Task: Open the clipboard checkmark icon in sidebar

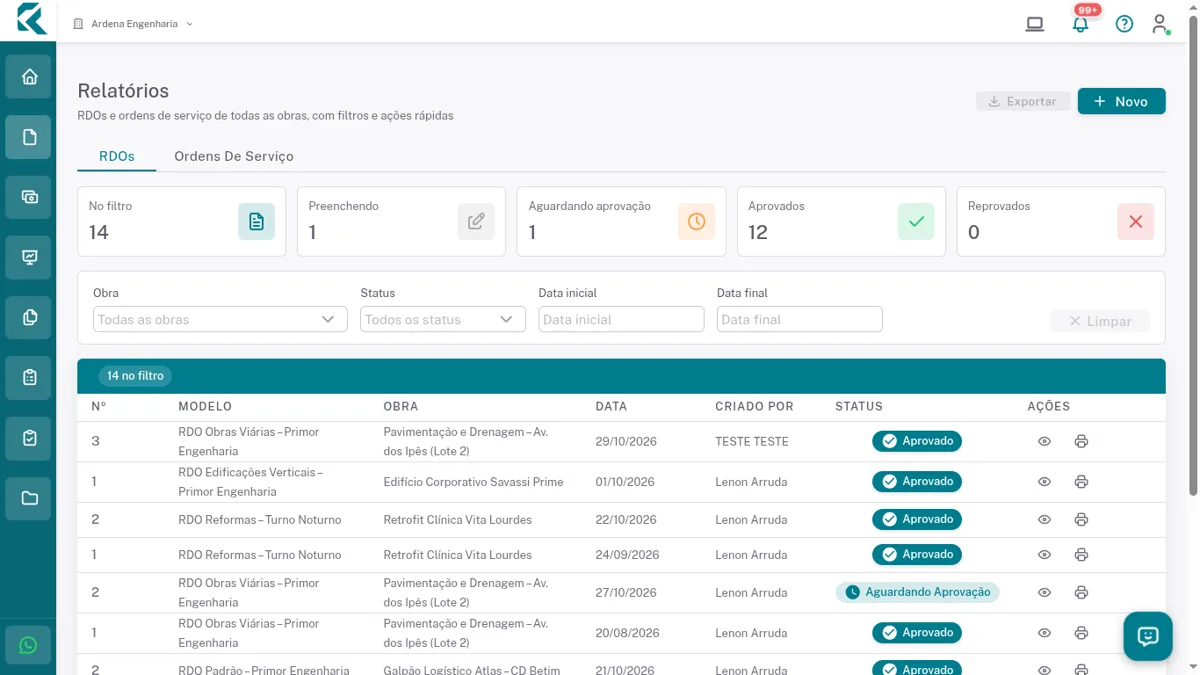Action: click(28, 437)
